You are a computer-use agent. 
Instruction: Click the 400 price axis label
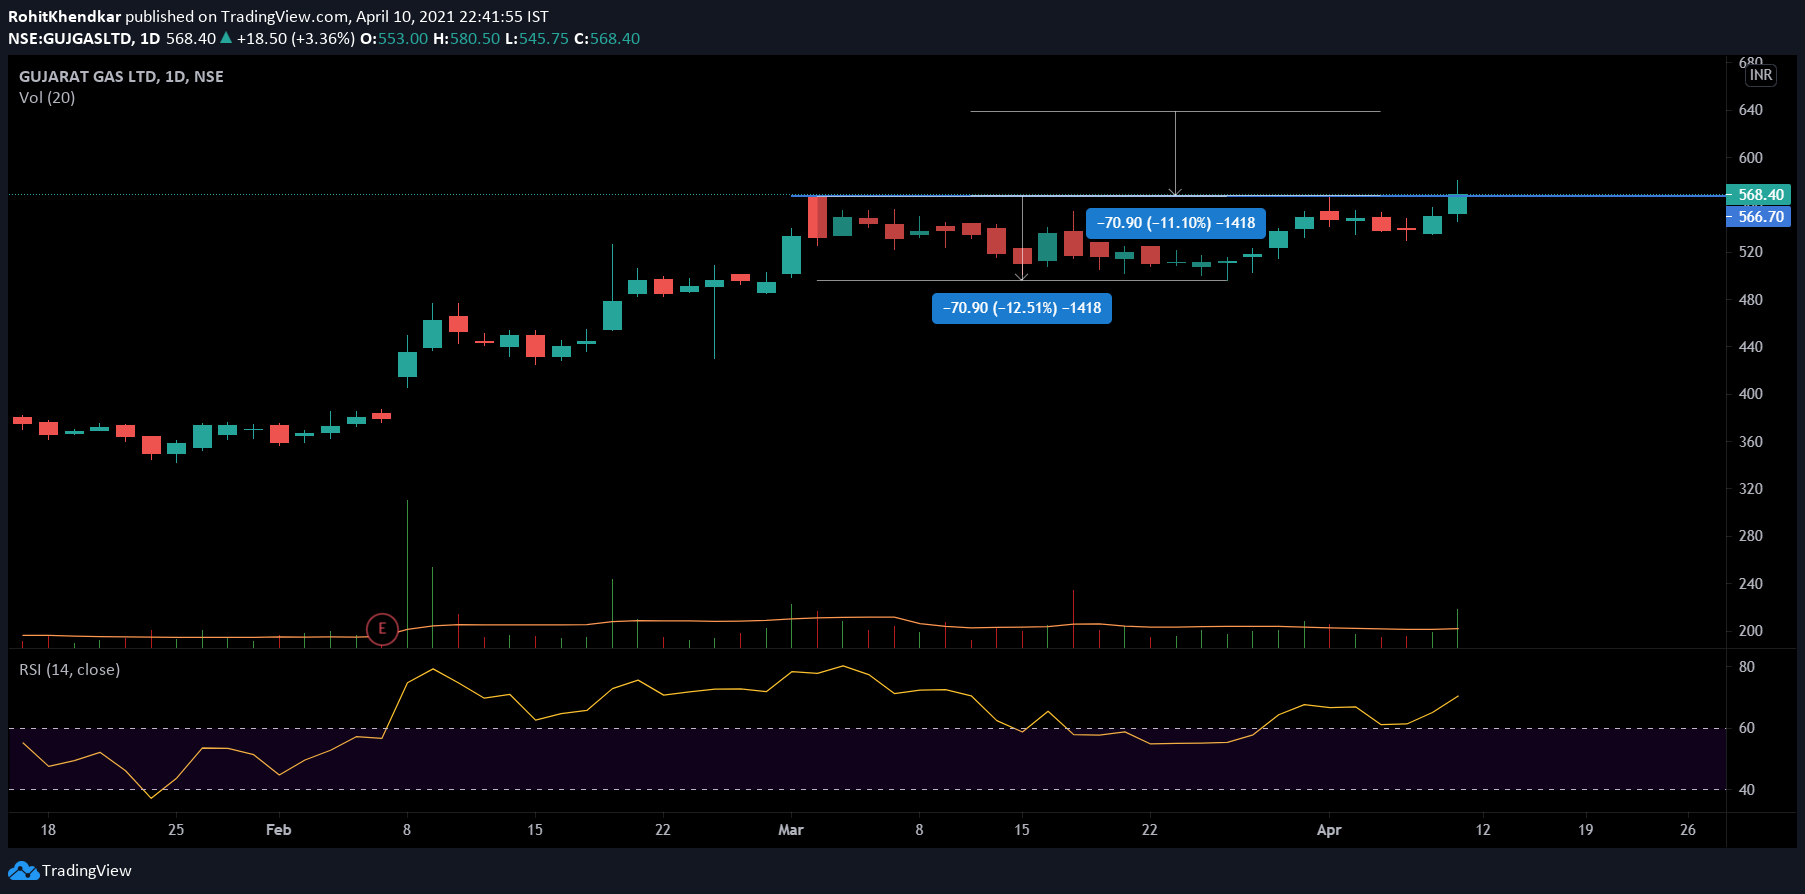[1751, 394]
